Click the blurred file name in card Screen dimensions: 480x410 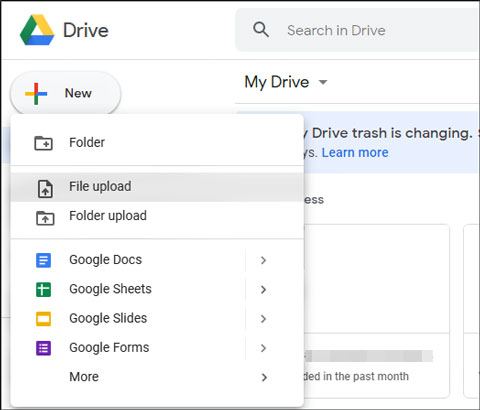click(368, 356)
